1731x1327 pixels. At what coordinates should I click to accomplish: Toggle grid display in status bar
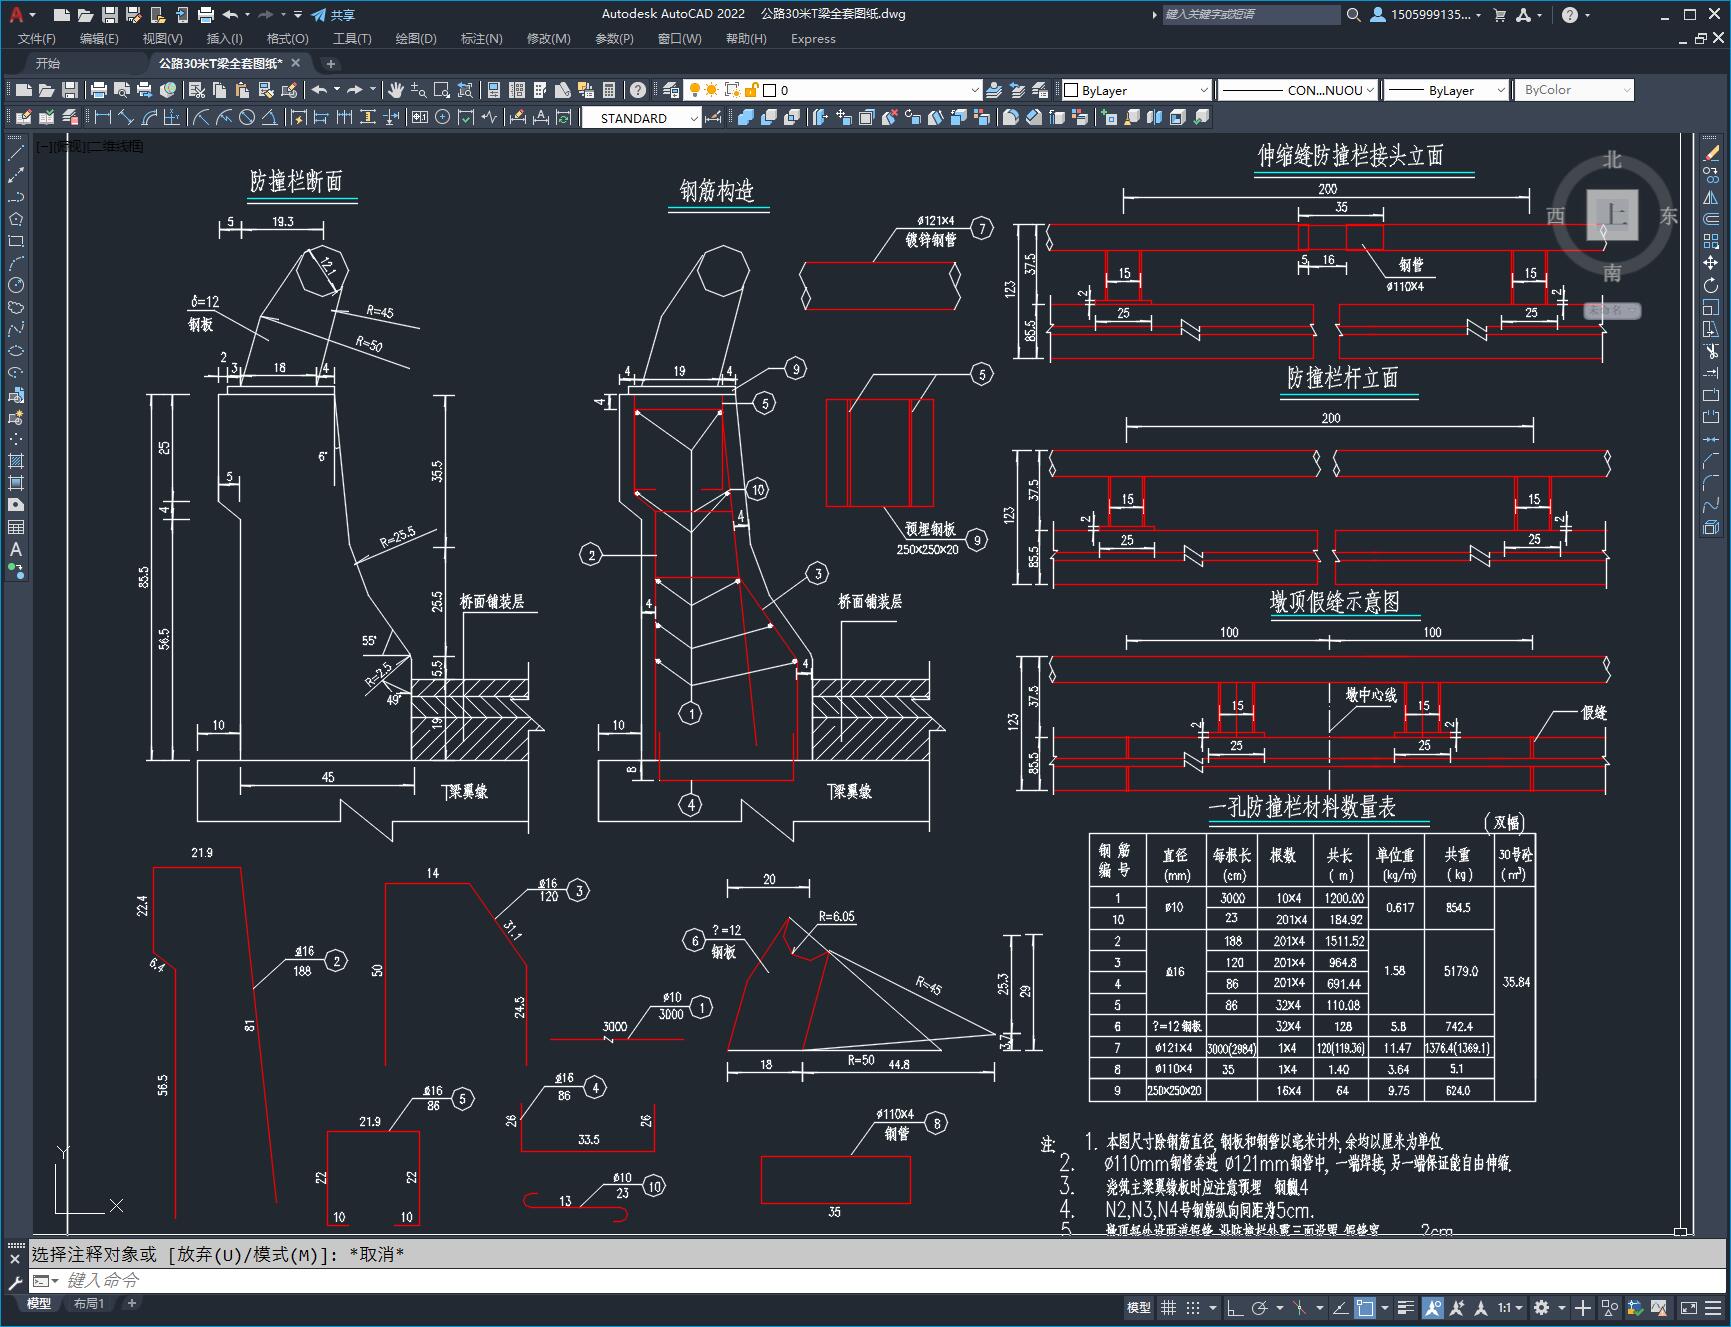(x=1167, y=1307)
